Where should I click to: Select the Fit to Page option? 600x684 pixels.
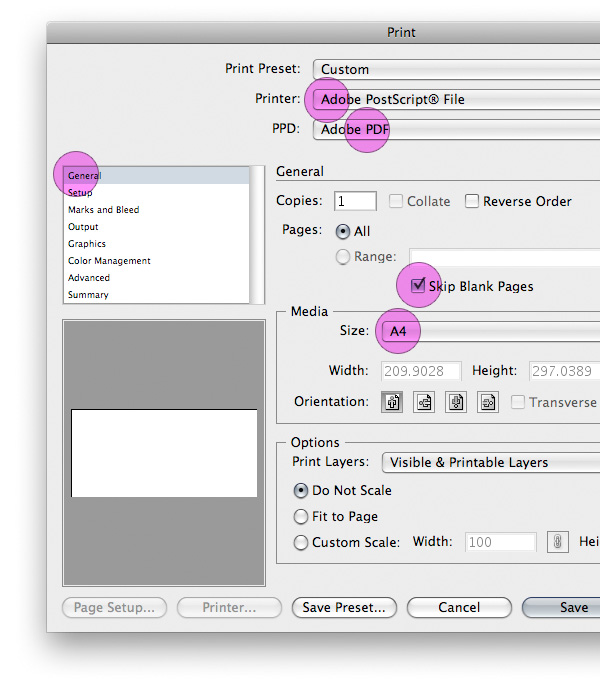301,516
